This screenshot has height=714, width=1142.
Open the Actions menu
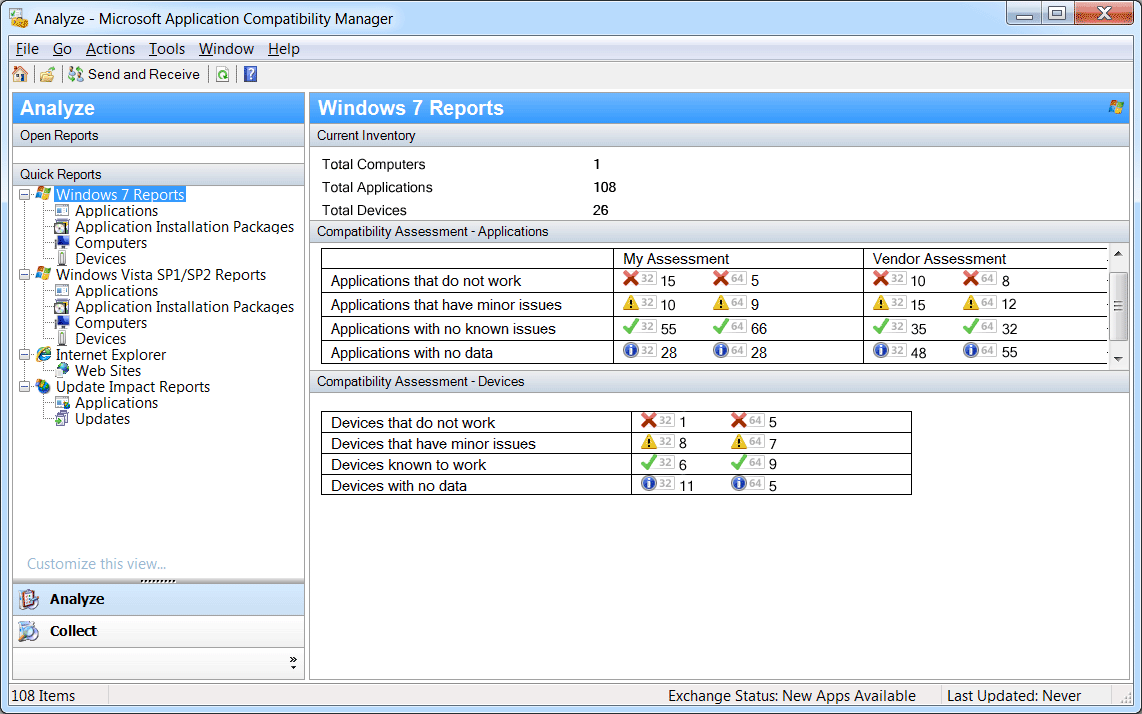[x=111, y=49]
